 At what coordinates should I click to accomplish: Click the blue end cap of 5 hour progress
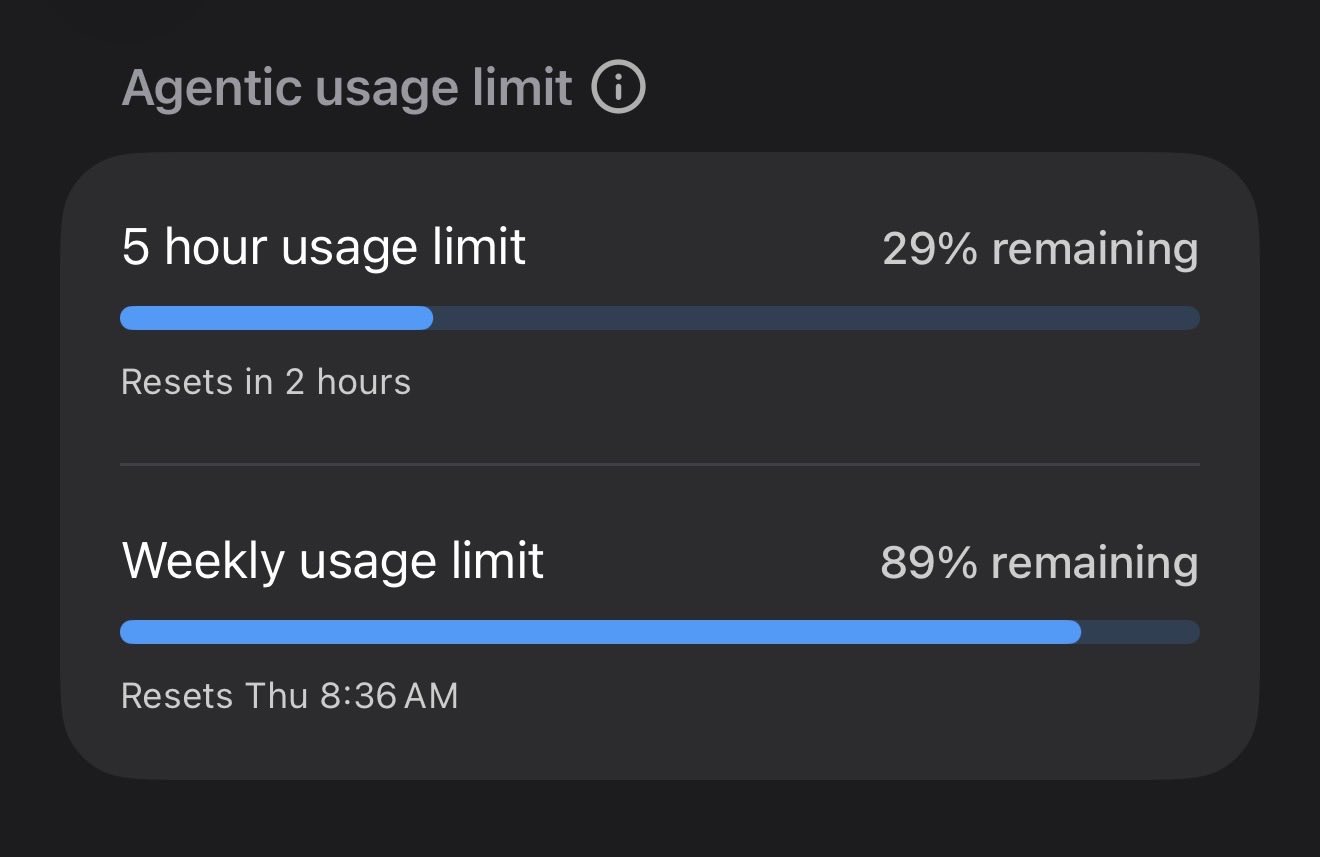pyautogui.click(x=423, y=318)
